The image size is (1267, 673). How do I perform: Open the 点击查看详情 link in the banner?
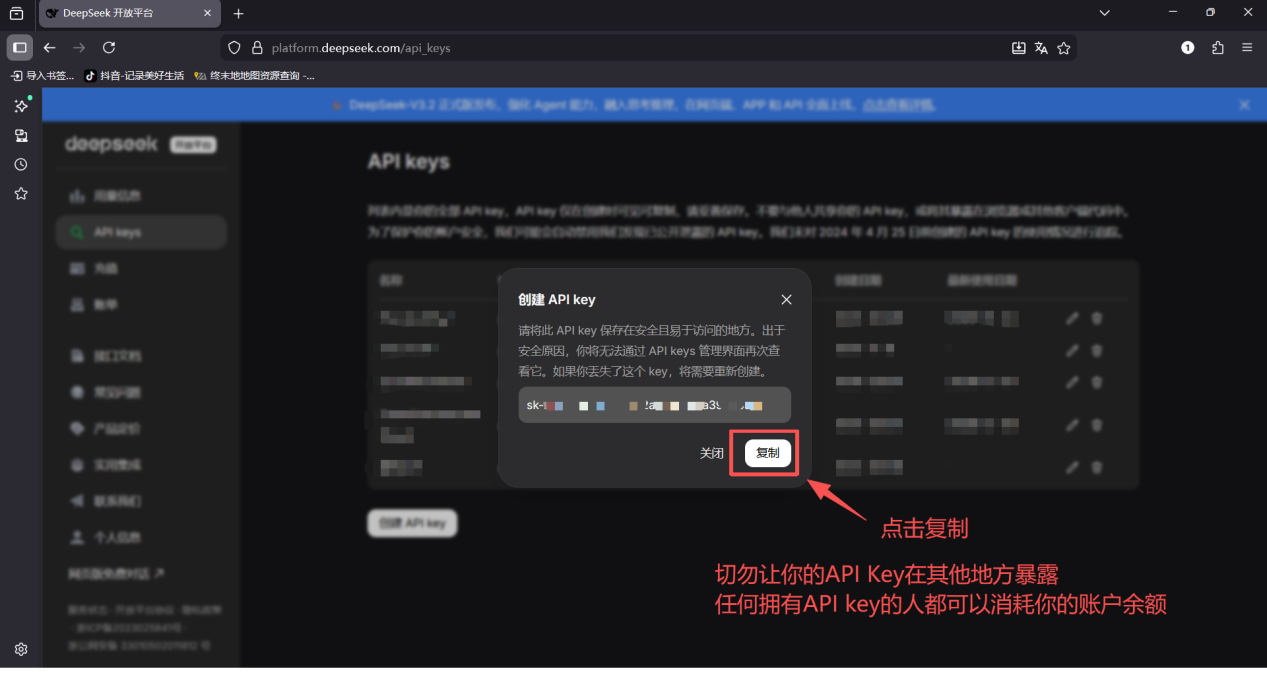(898, 105)
